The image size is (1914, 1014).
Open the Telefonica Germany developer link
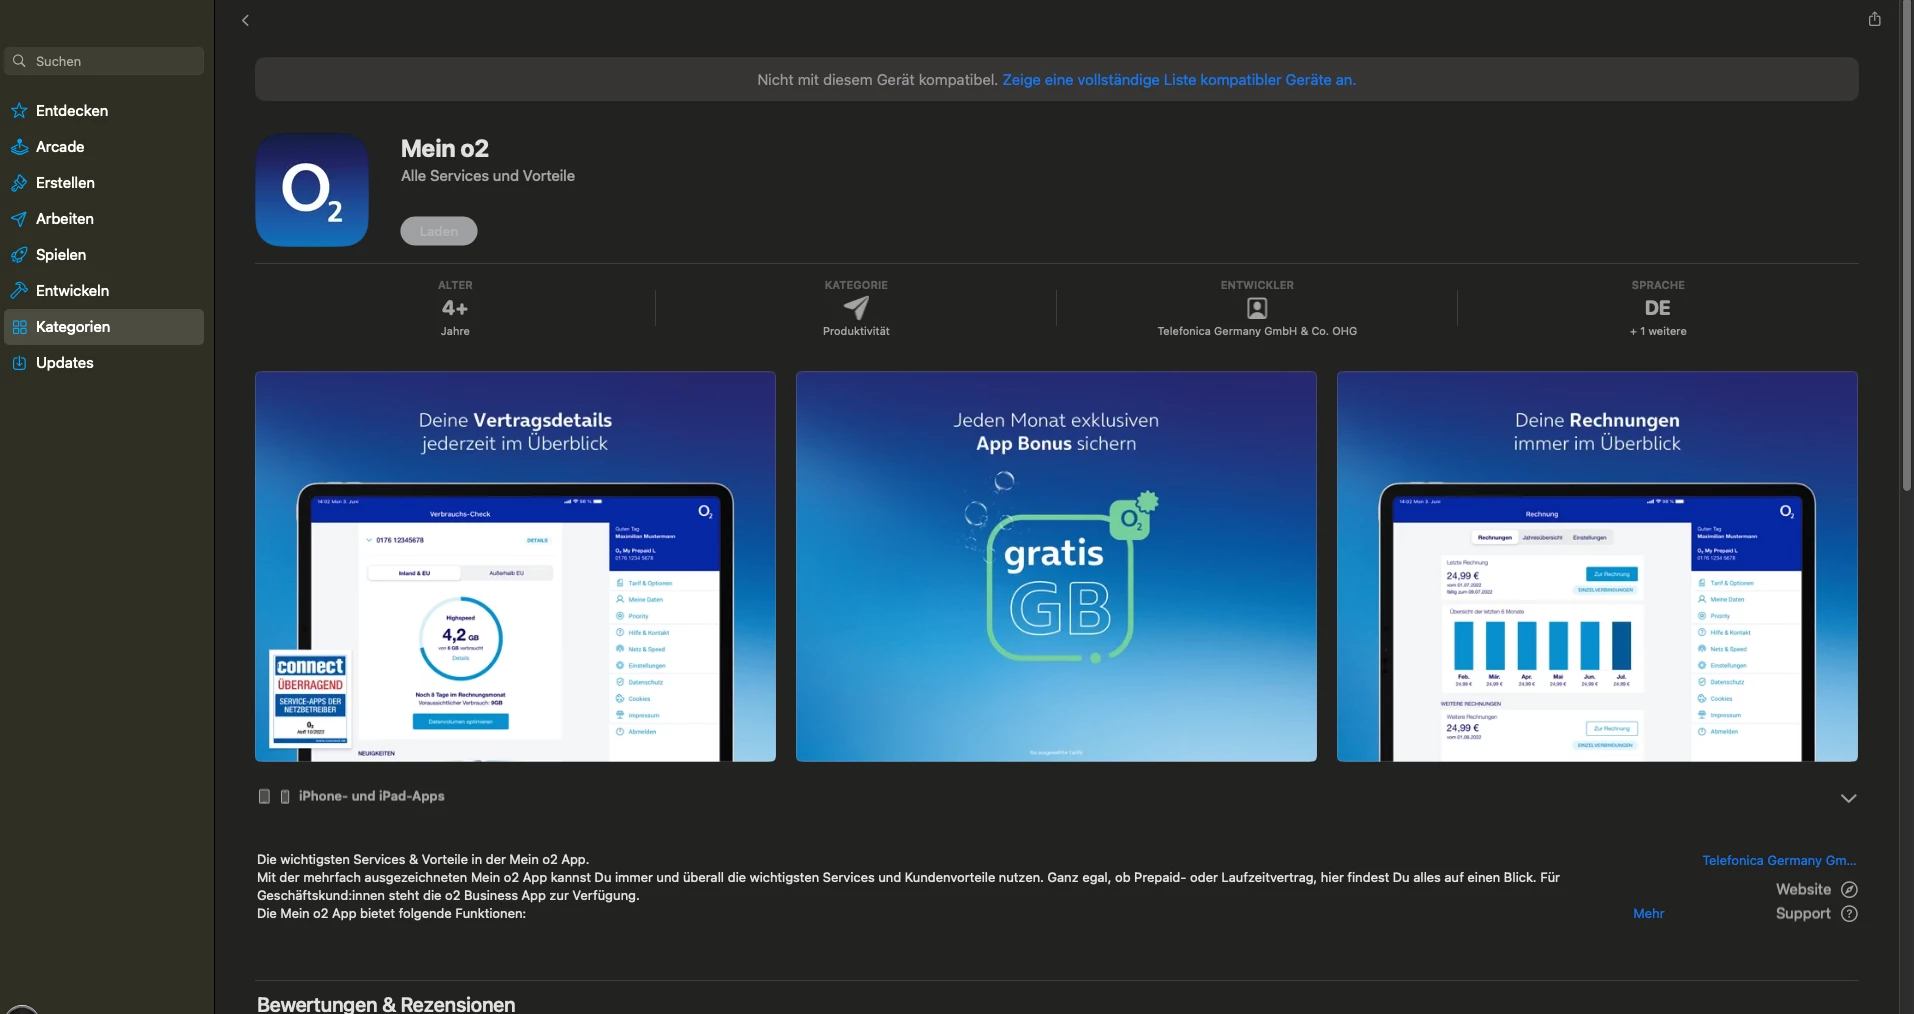pyautogui.click(x=1779, y=860)
